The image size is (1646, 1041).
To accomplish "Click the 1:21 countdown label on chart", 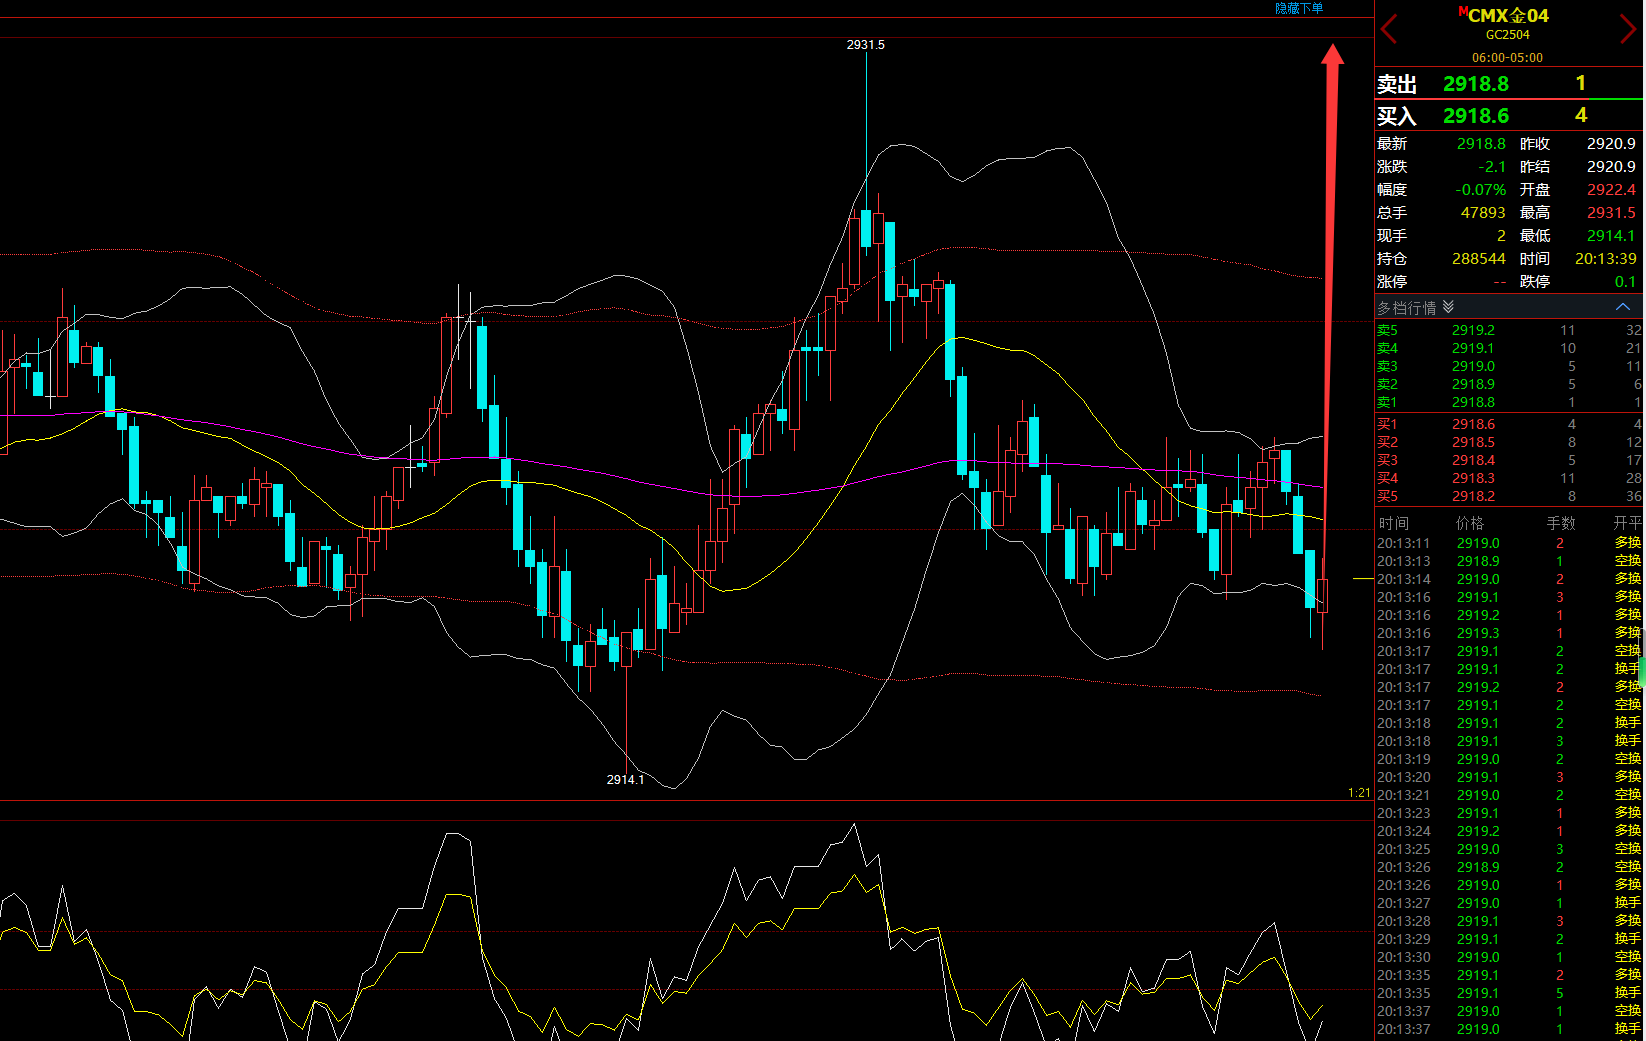I will point(1359,793).
